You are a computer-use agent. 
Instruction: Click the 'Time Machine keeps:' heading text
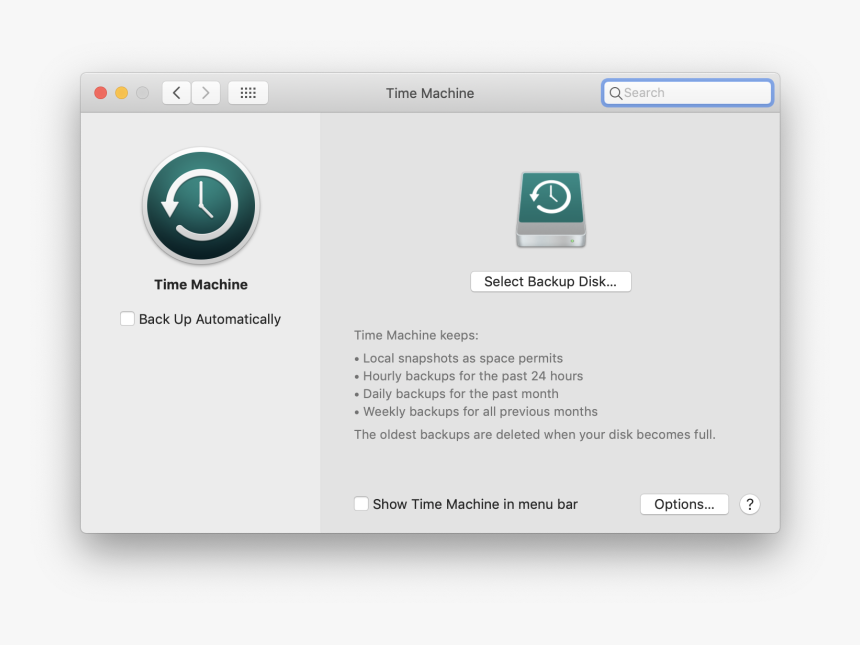tap(416, 336)
